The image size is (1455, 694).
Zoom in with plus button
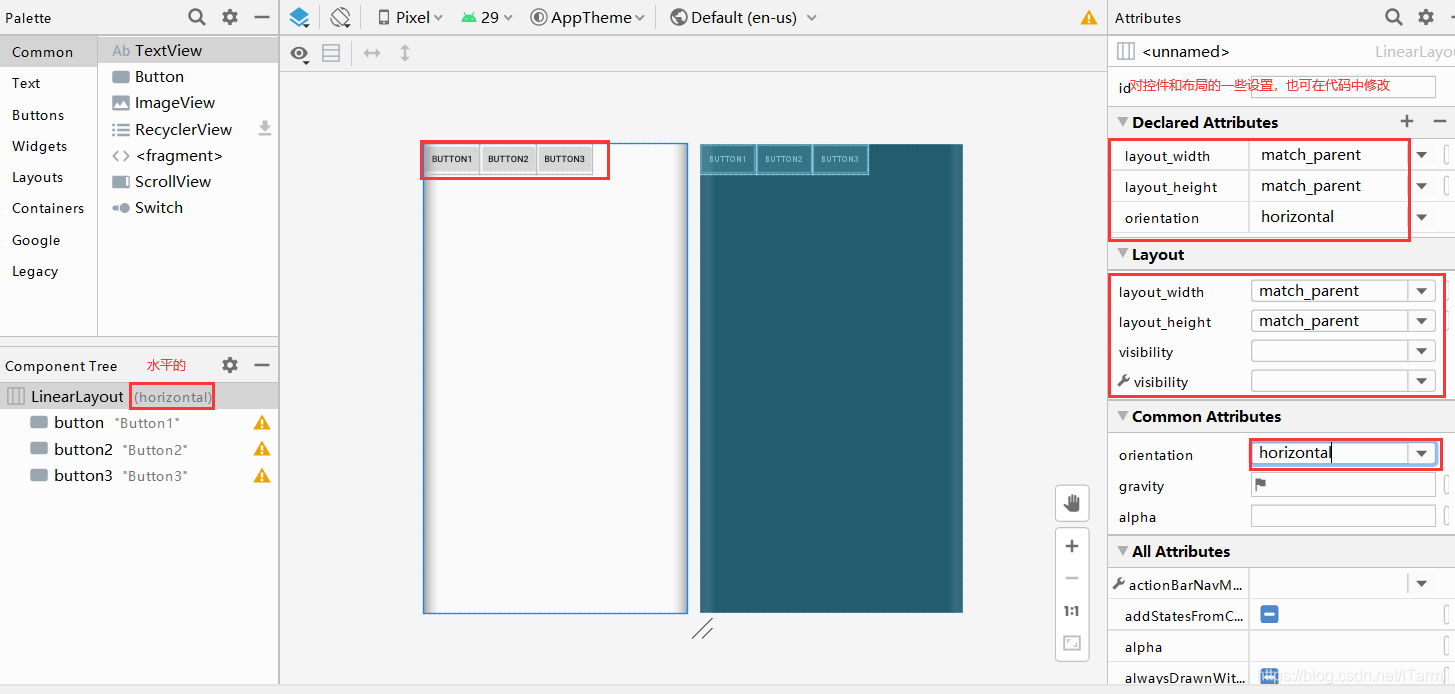point(1072,546)
